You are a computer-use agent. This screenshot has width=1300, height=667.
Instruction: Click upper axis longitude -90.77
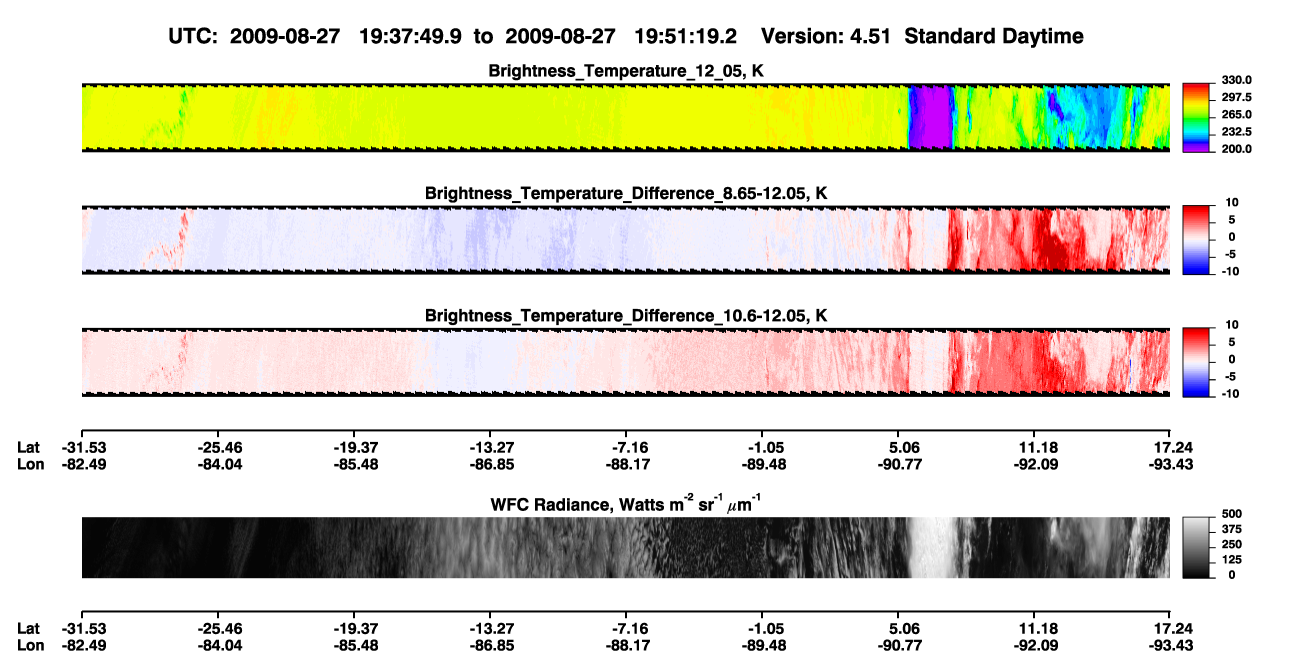click(898, 463)
